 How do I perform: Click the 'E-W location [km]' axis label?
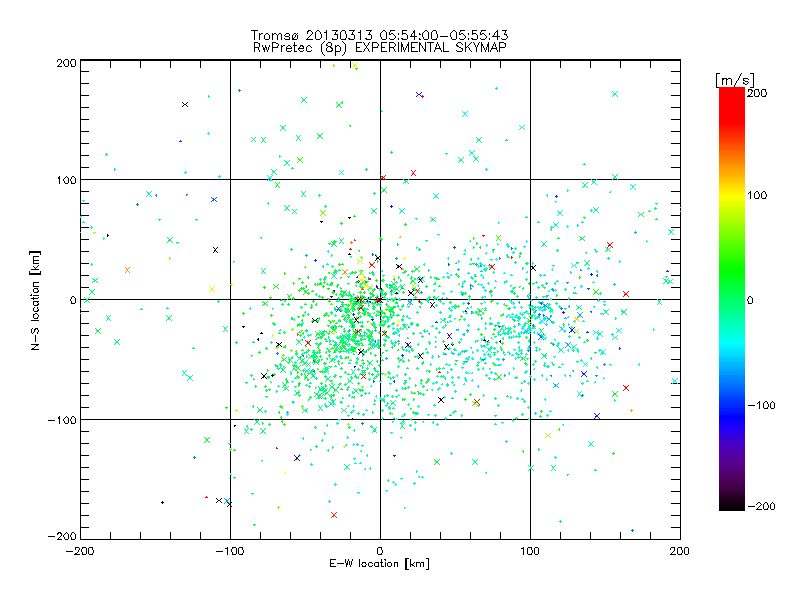coord(379,563)
